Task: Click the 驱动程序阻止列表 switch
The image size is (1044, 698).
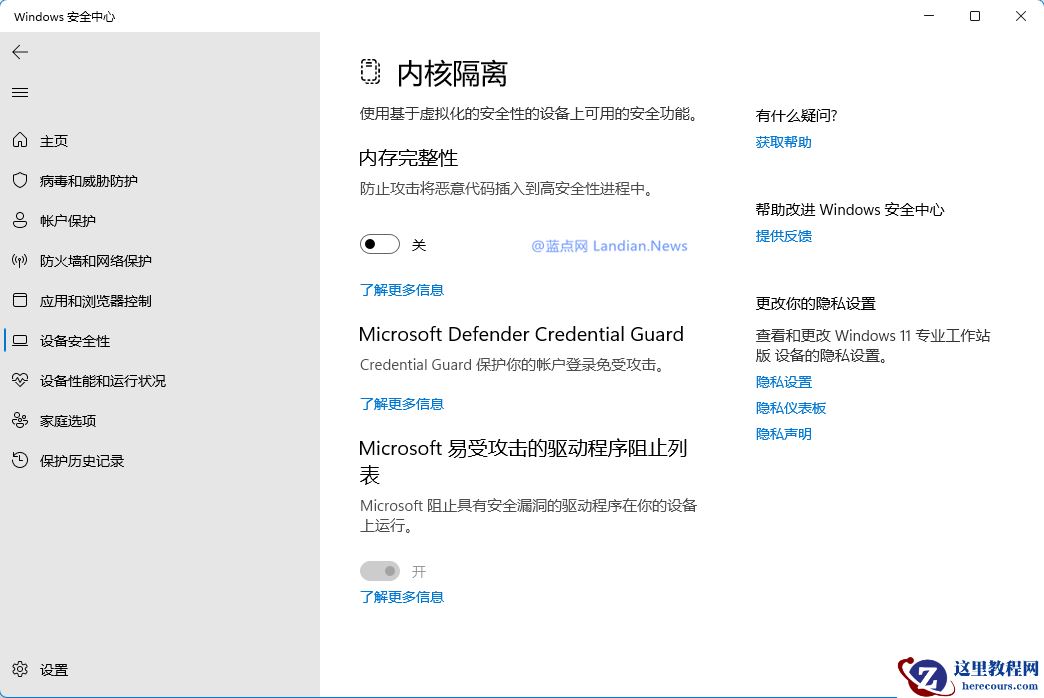Action: tap(379, 571)
